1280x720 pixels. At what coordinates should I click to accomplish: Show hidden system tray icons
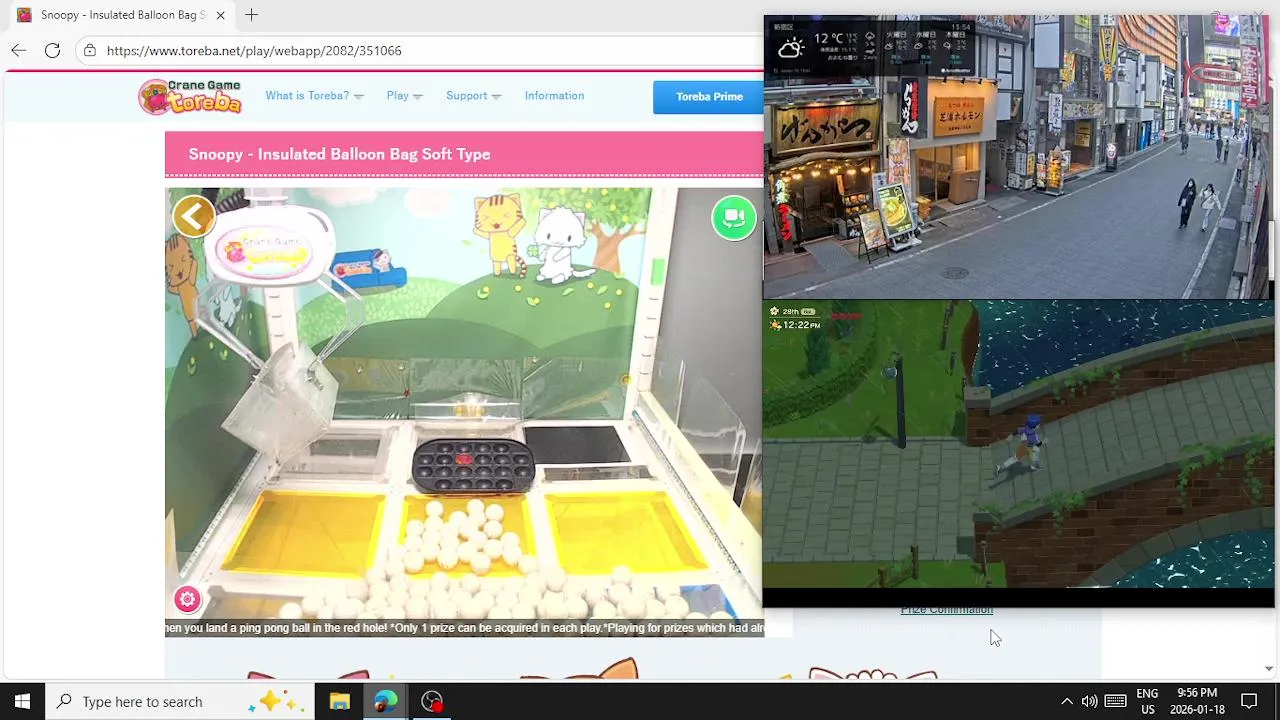click(1066, 701)
